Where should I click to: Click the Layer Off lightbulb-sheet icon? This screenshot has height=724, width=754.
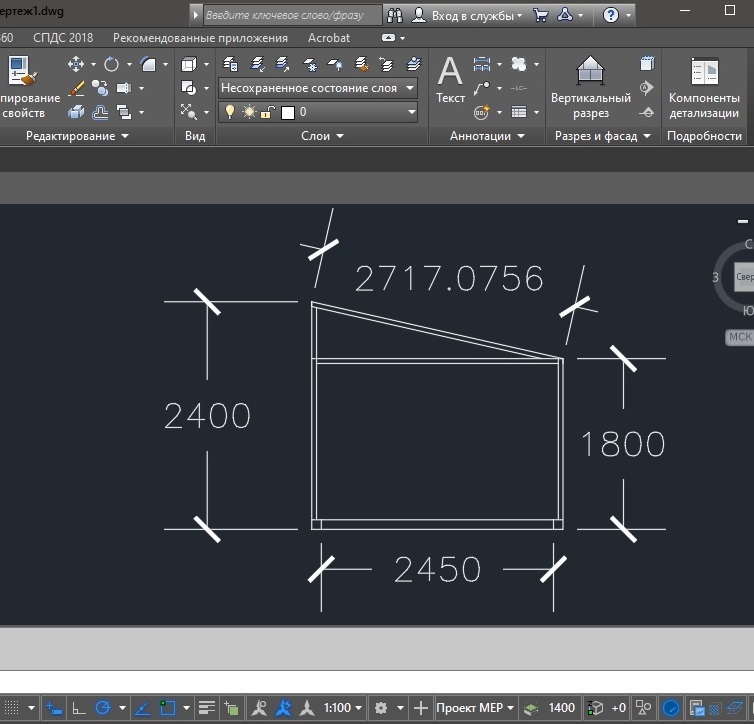335,64
